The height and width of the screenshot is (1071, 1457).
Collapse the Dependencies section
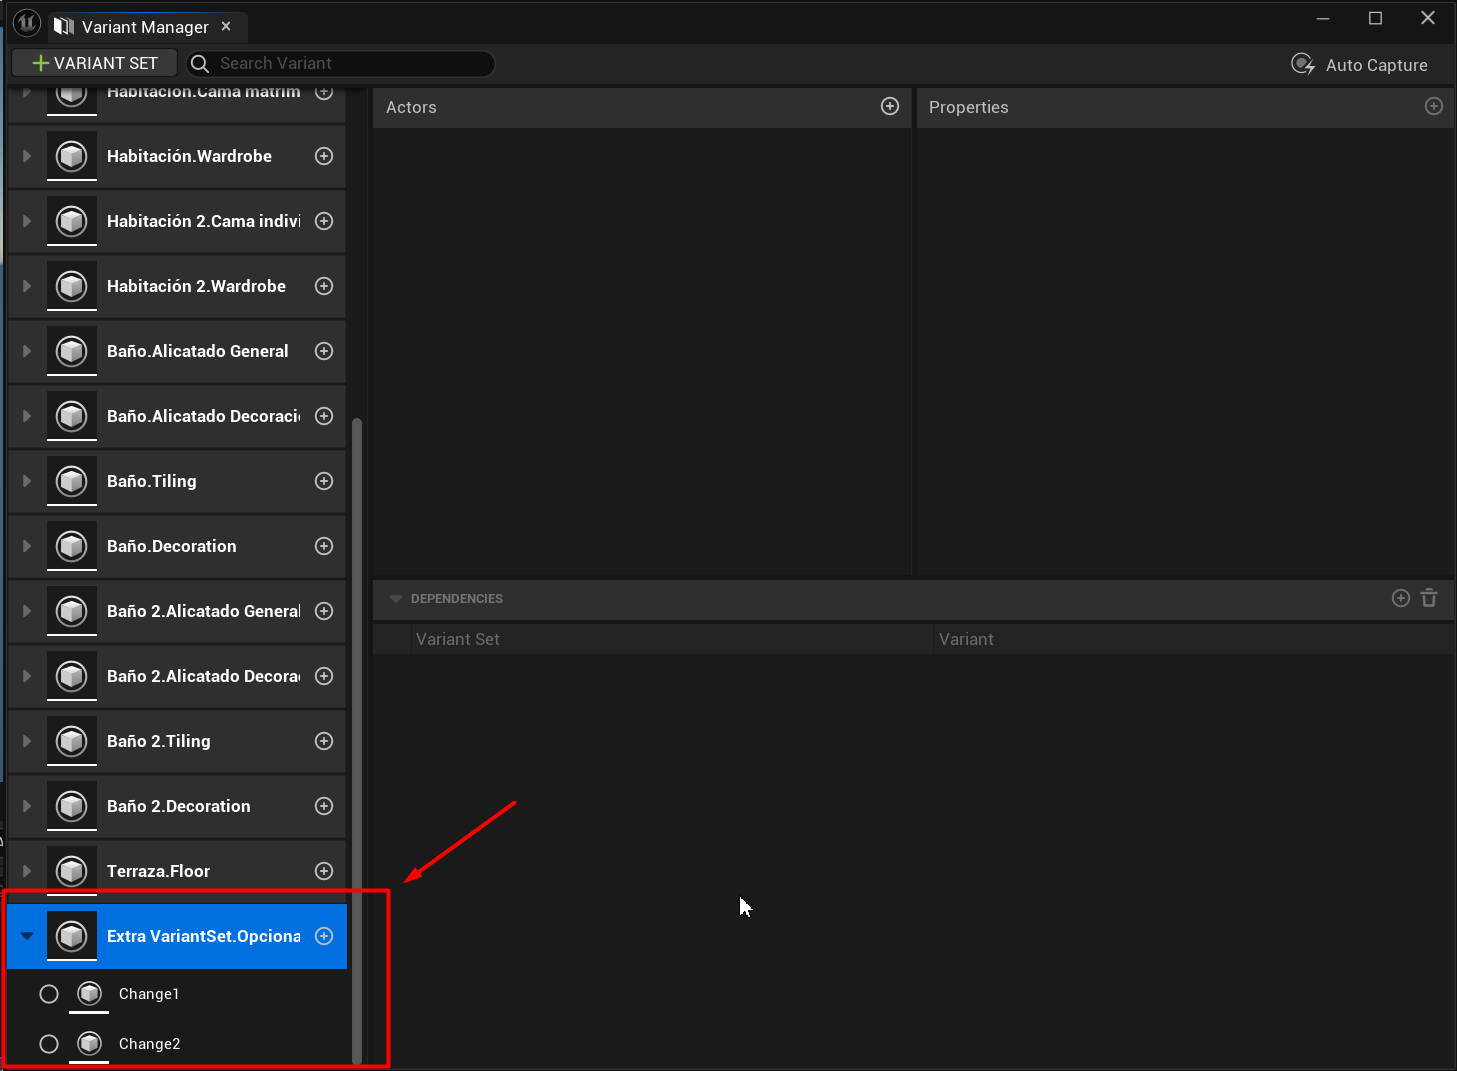pyautogui.click(x=396, y=599)
